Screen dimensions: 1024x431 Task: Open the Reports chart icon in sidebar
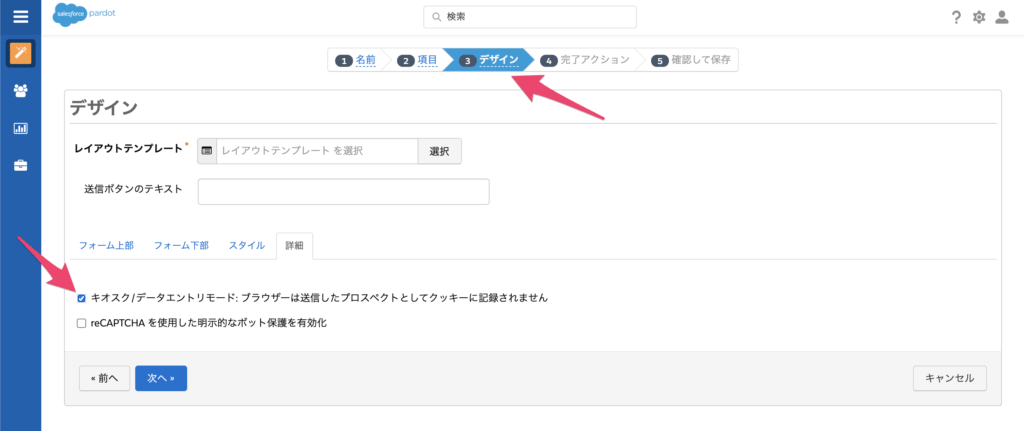coord(20,128)
